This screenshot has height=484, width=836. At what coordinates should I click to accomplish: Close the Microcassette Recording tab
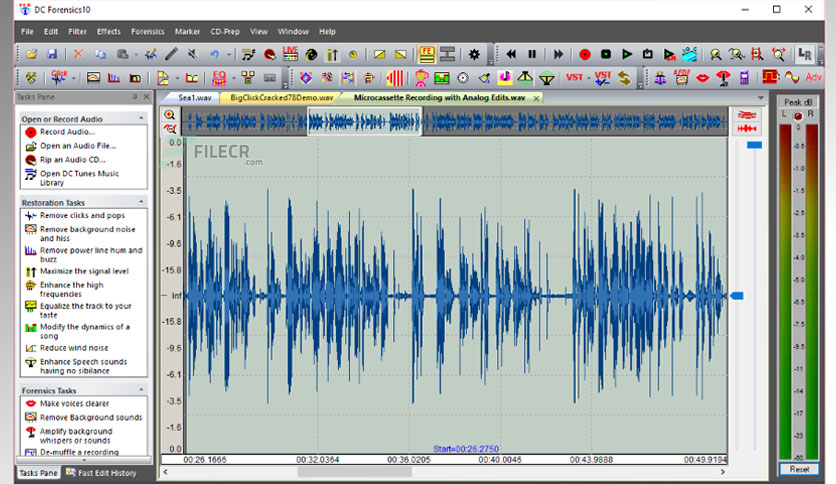pyautogui.click(x=536, y=98)
